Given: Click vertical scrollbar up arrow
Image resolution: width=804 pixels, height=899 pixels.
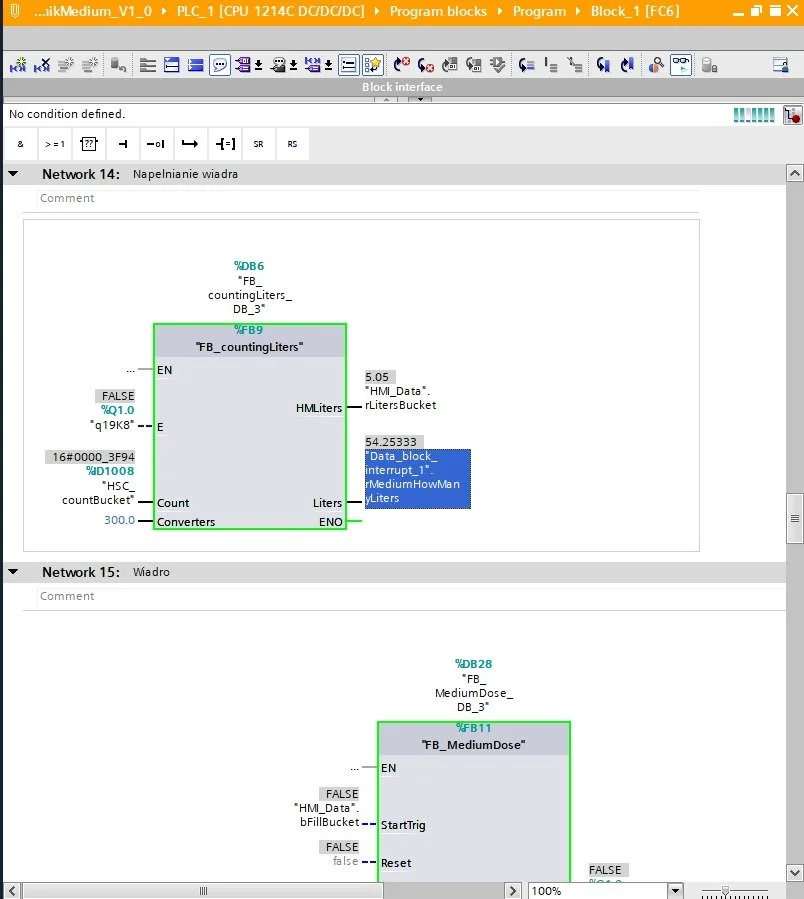Looking at the screenshot, I should click(x=795, y=173).
